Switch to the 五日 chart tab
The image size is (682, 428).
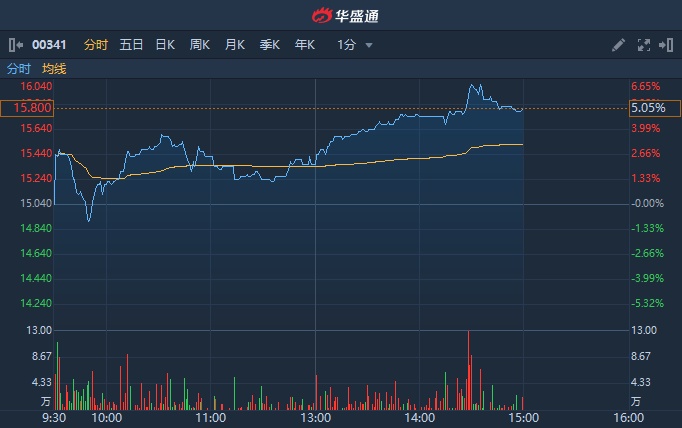tap(131, 45)
